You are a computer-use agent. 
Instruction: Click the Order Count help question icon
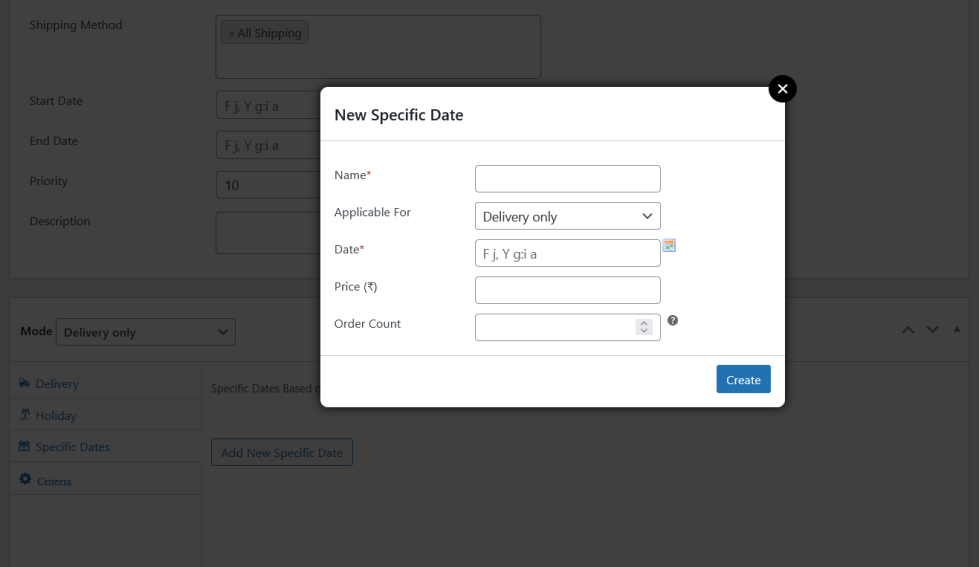[x=673, y=320]
